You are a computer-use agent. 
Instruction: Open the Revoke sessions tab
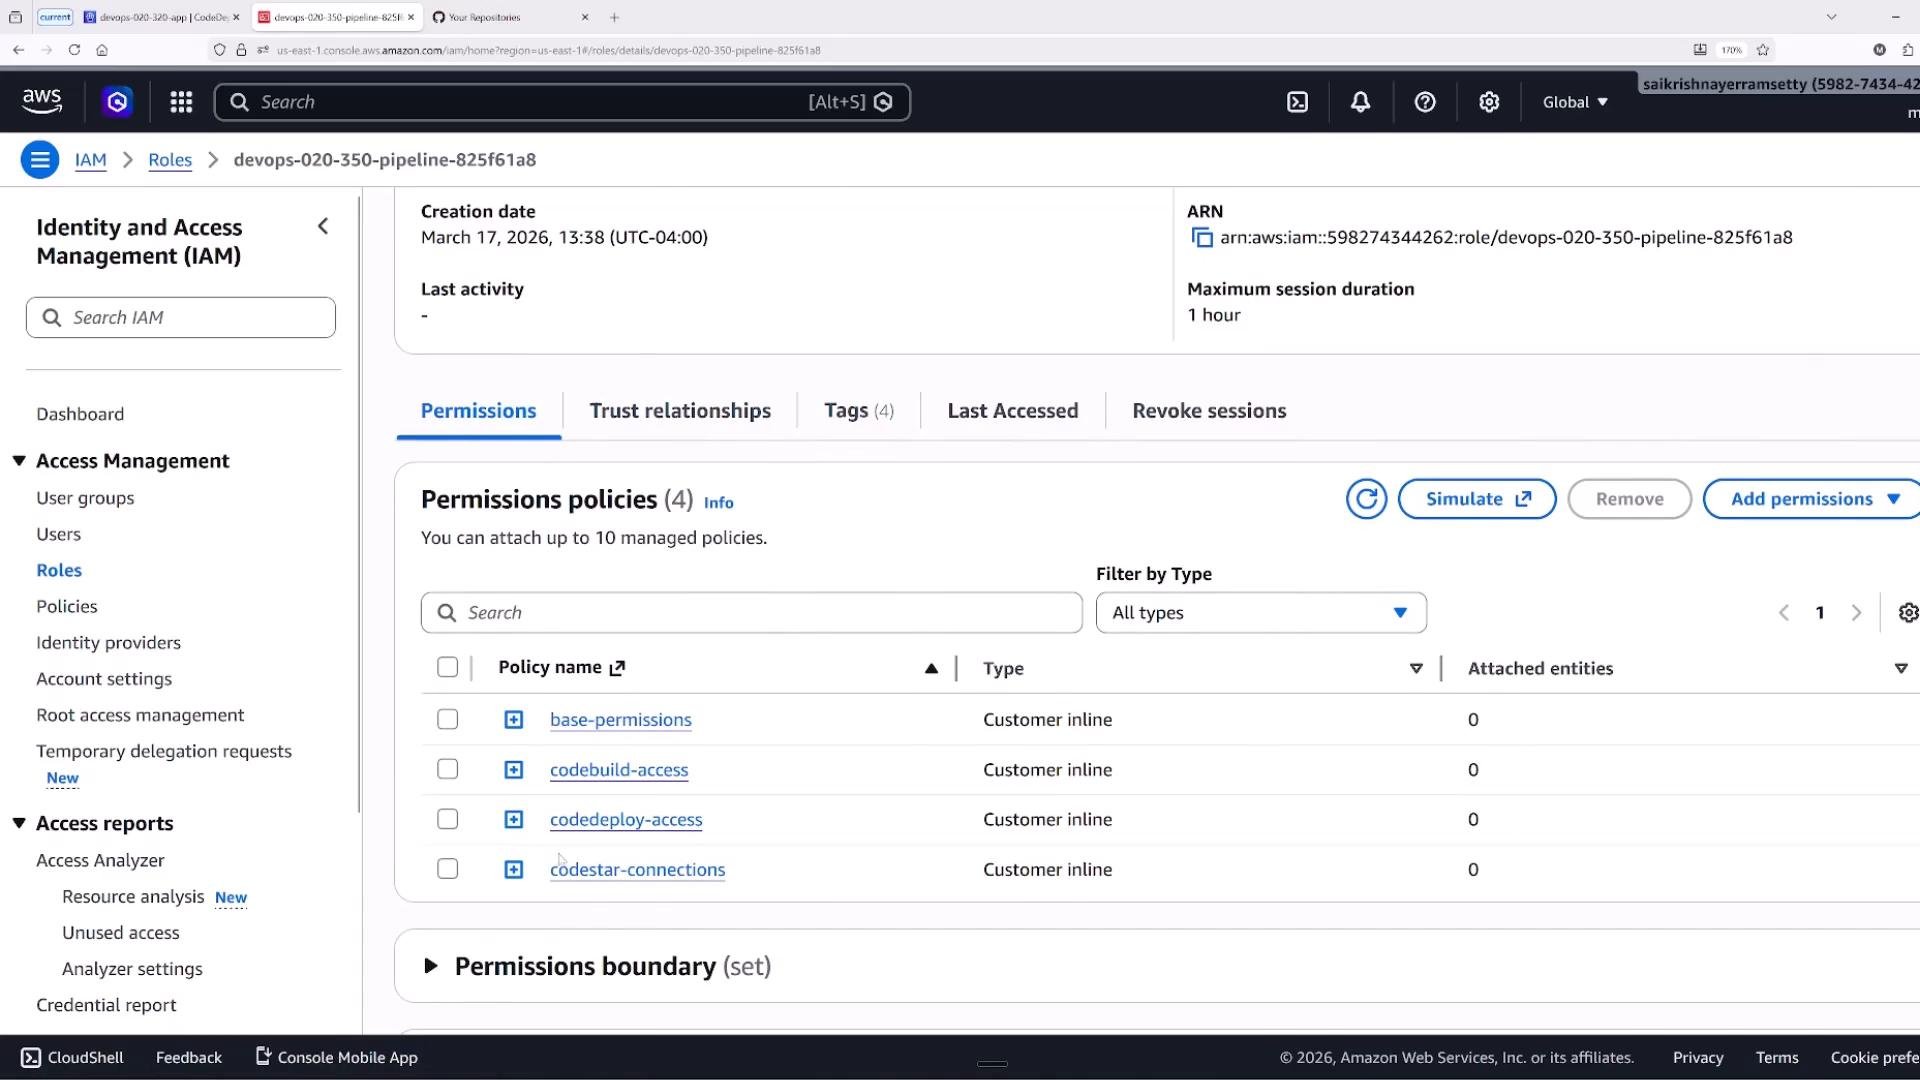[1209, 411]
